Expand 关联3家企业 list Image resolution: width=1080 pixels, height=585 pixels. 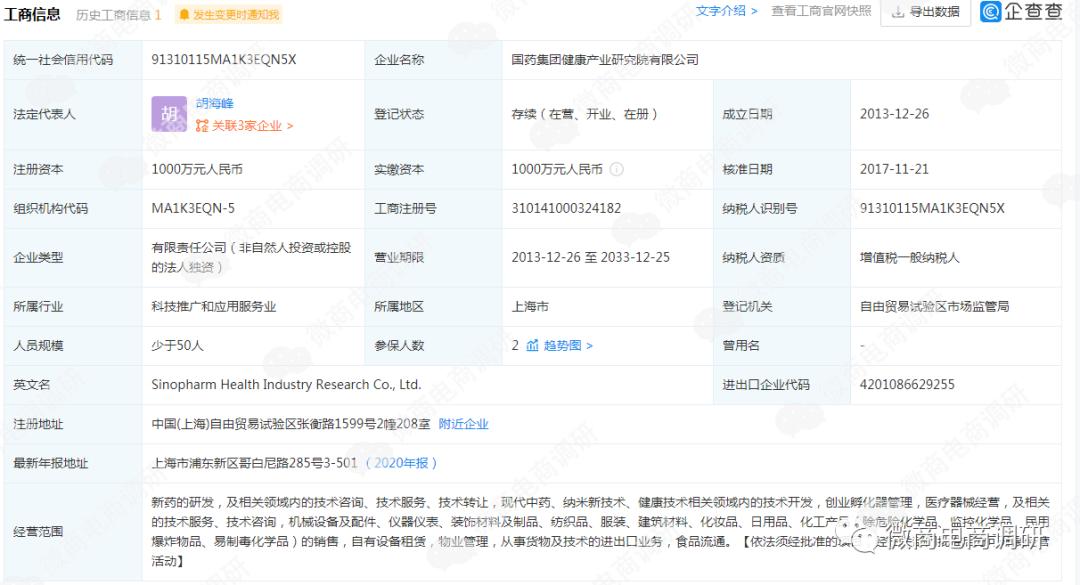tap(251, 126)
